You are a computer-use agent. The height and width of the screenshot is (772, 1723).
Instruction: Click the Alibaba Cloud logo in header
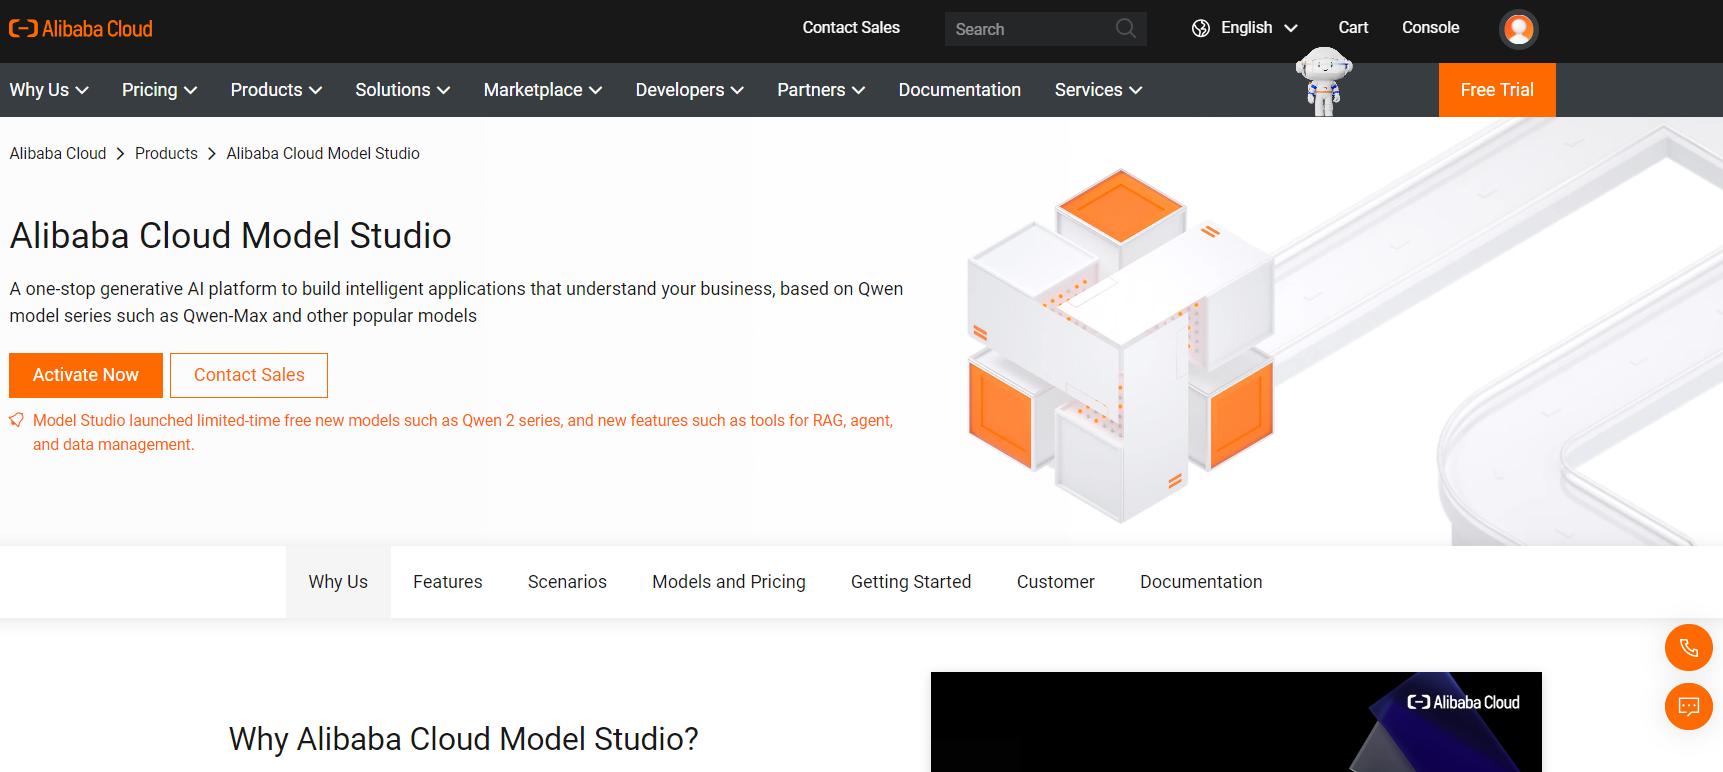[81, 29]
